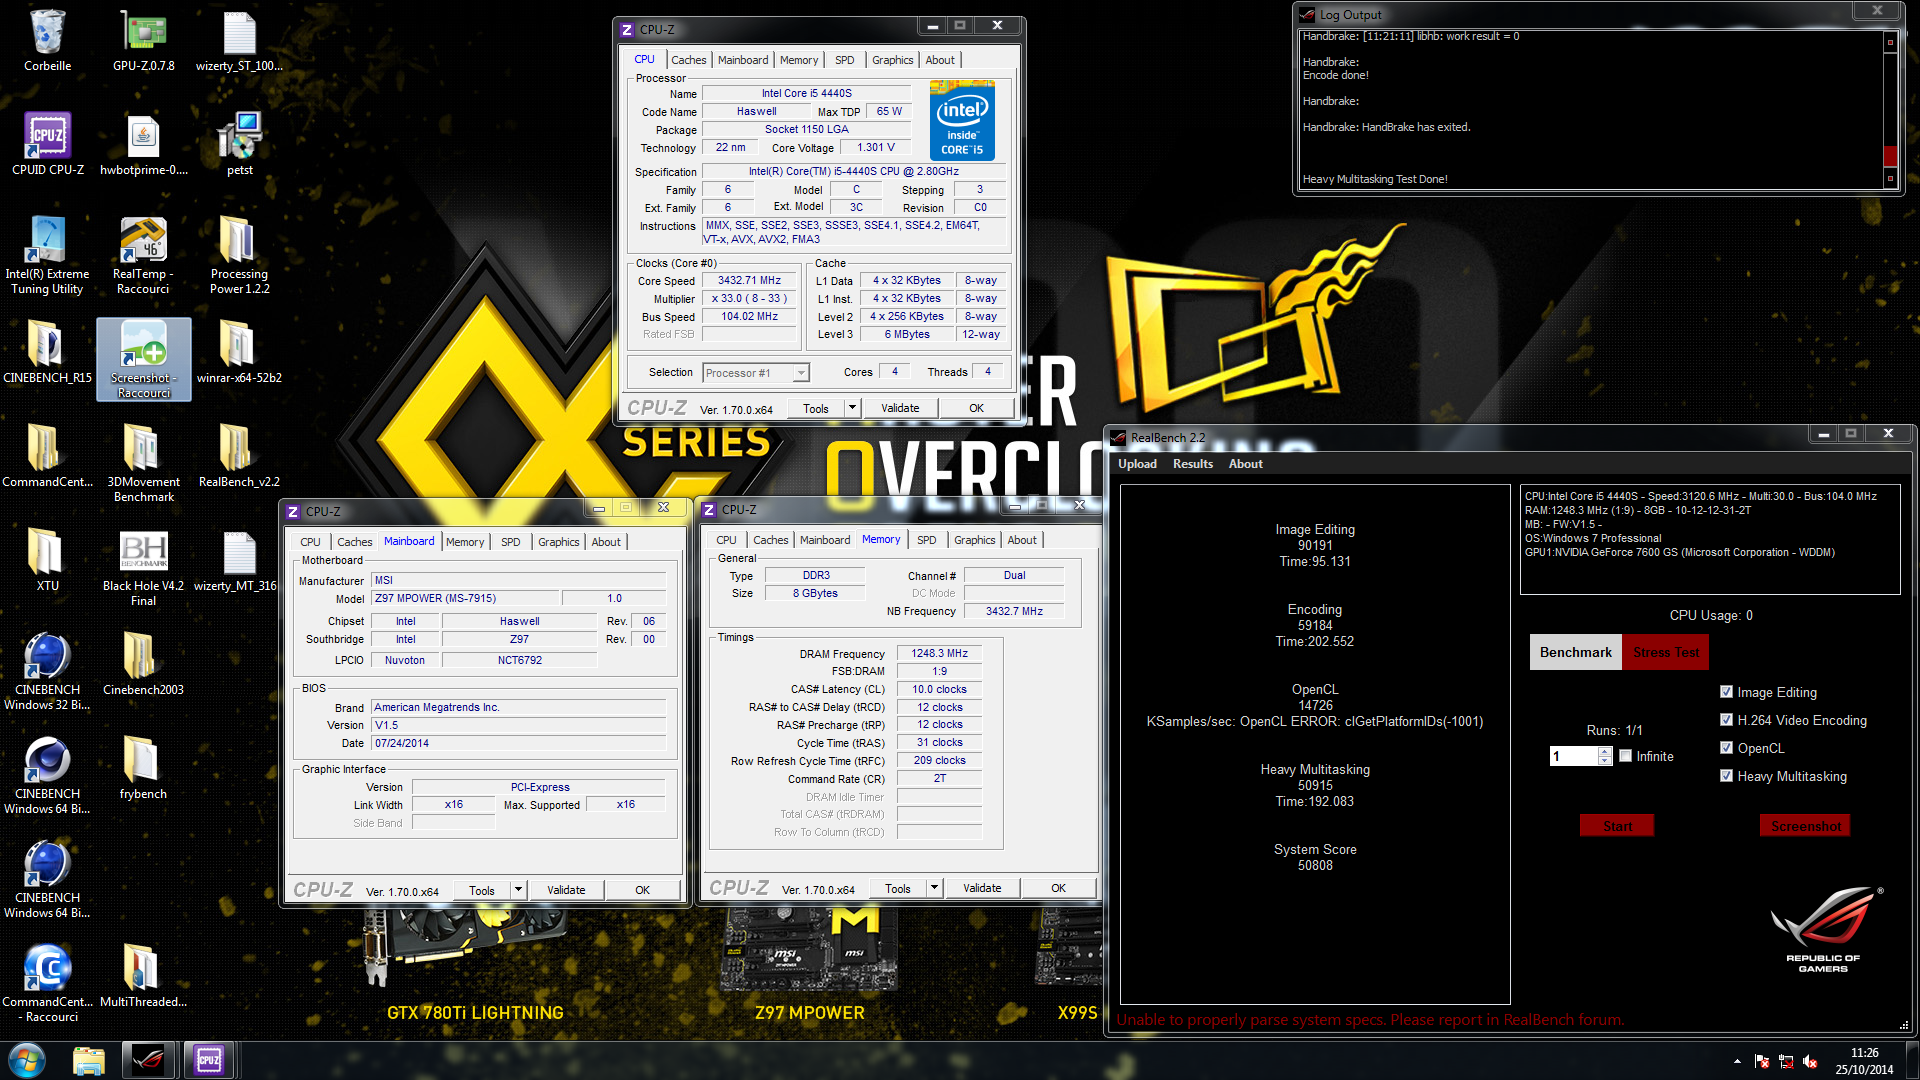Open winrar-x64-52b2 icon
1920x1080 pixels.
(239, 352)
